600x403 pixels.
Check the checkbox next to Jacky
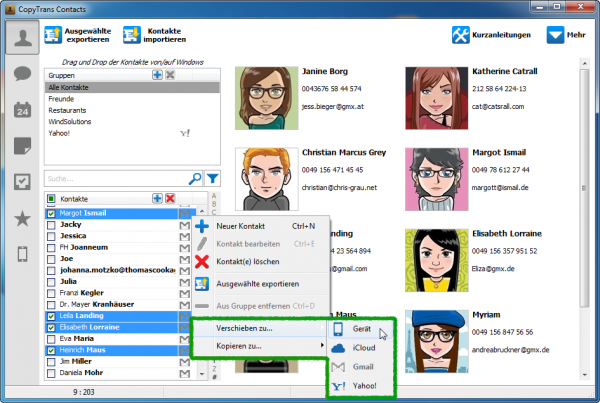tap(51, 227)
